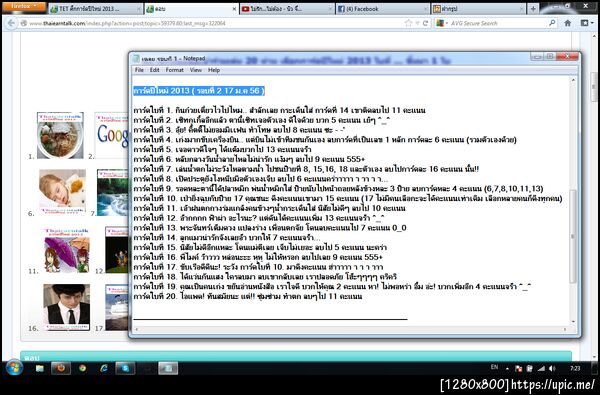Viewport: 600px width, 395px height.
Task: Click Notepad horizontal scroll right arrow
Action: point(565,329)
